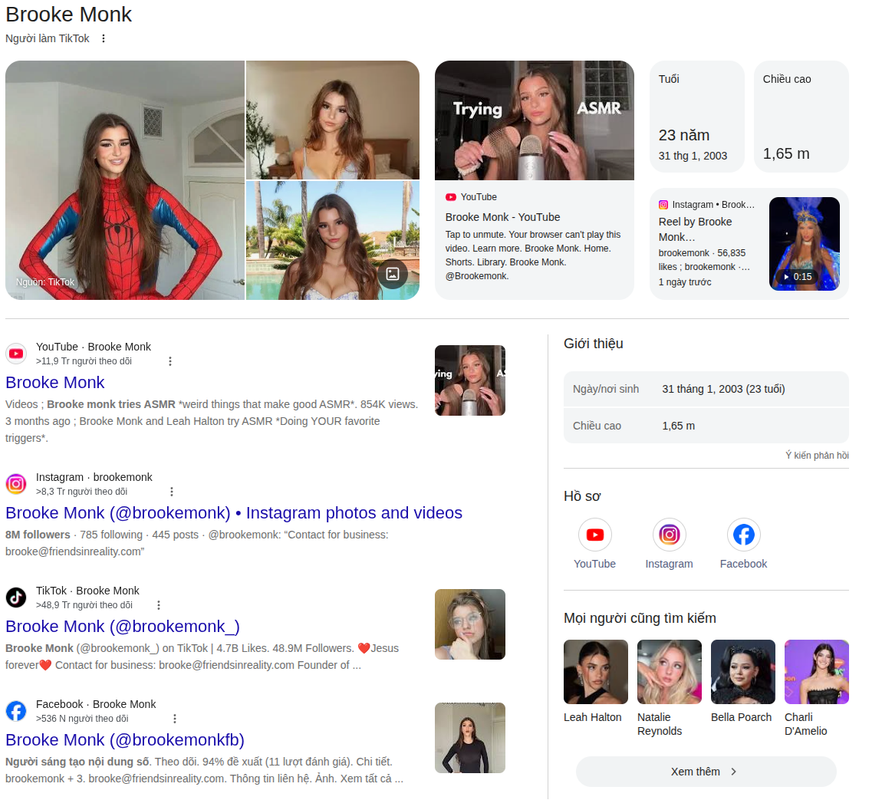
Task: Click the image gallery icon on the pool photo
Action: point(393,274)
